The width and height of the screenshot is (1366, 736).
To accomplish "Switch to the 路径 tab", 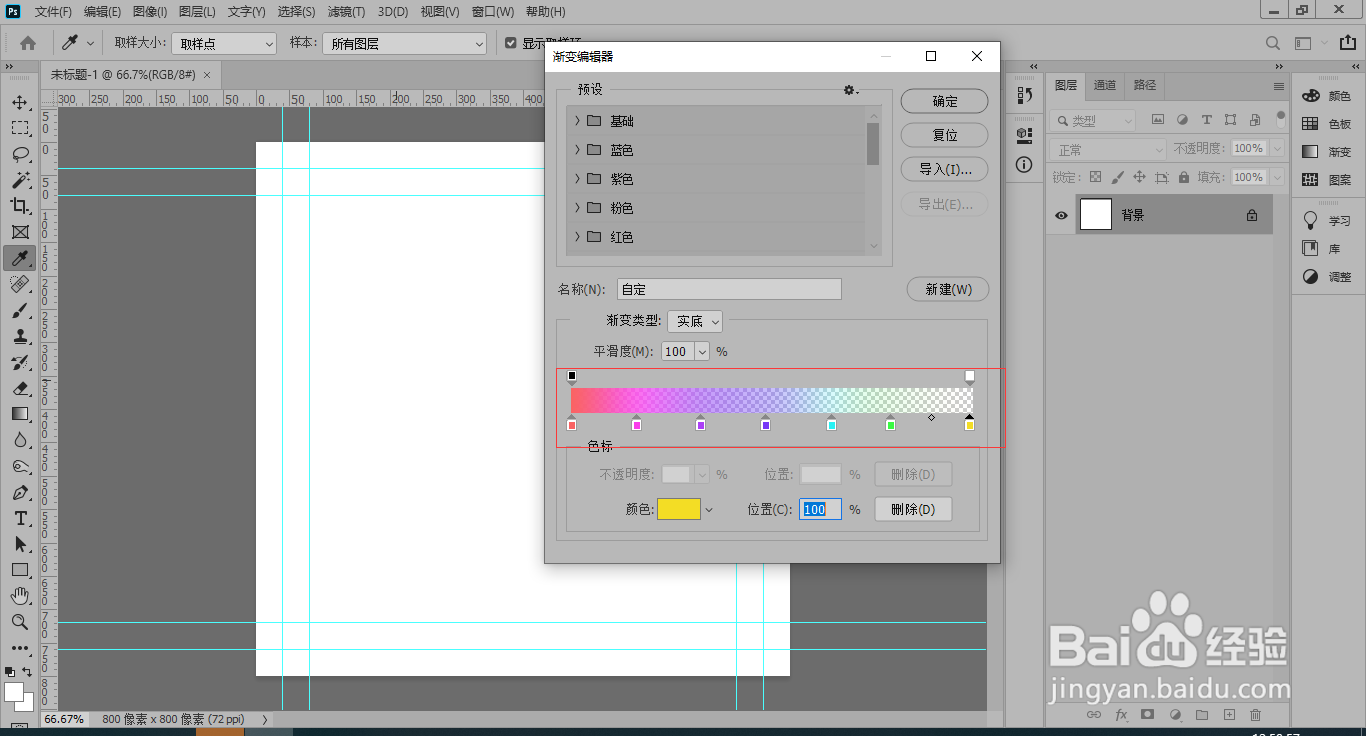I will (1145, 85).
